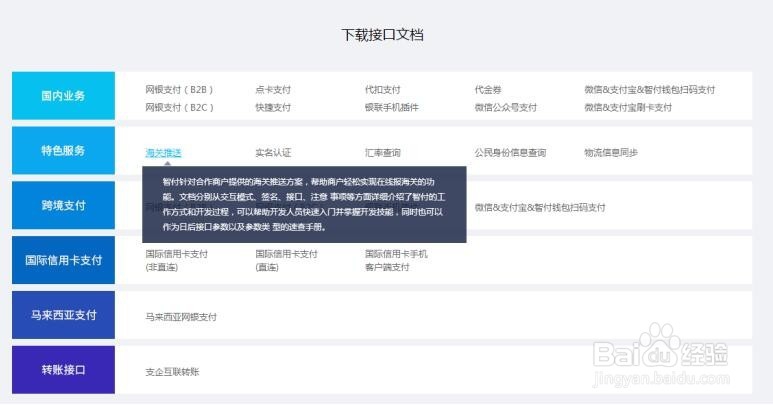Screen dimensions: 773x405
Task: Open the 国际信用卡支付 (直连) link
Action: [286, 261]
